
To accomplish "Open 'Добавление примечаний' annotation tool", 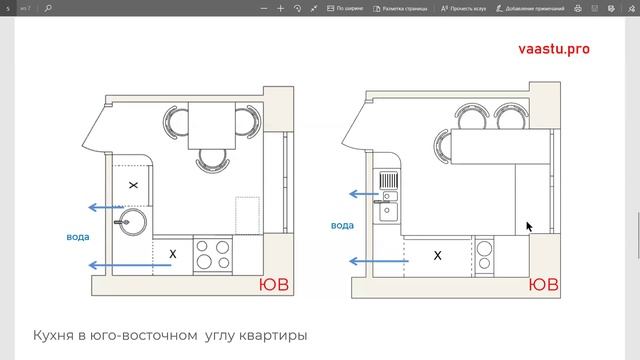I will (530, 8).
